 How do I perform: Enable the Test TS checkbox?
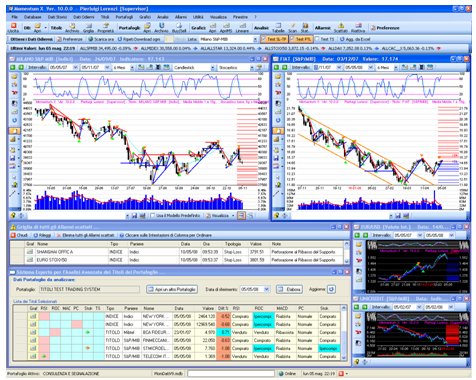click(x=317, y=39)
